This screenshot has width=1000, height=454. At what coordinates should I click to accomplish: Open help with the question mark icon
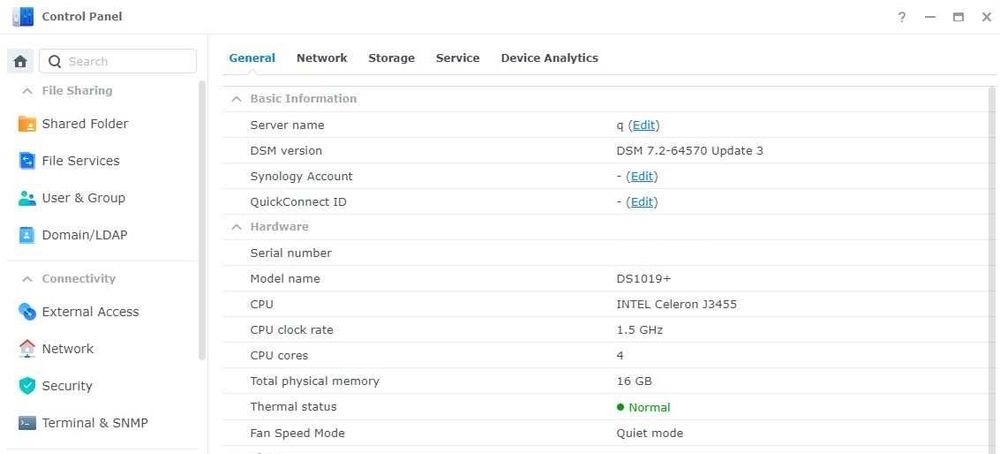pyautogui.click(x=901, y=17)
